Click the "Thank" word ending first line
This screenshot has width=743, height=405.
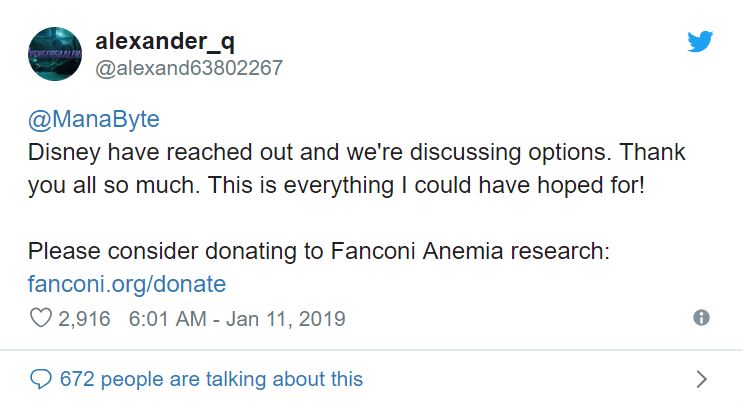tap(652, 152)
